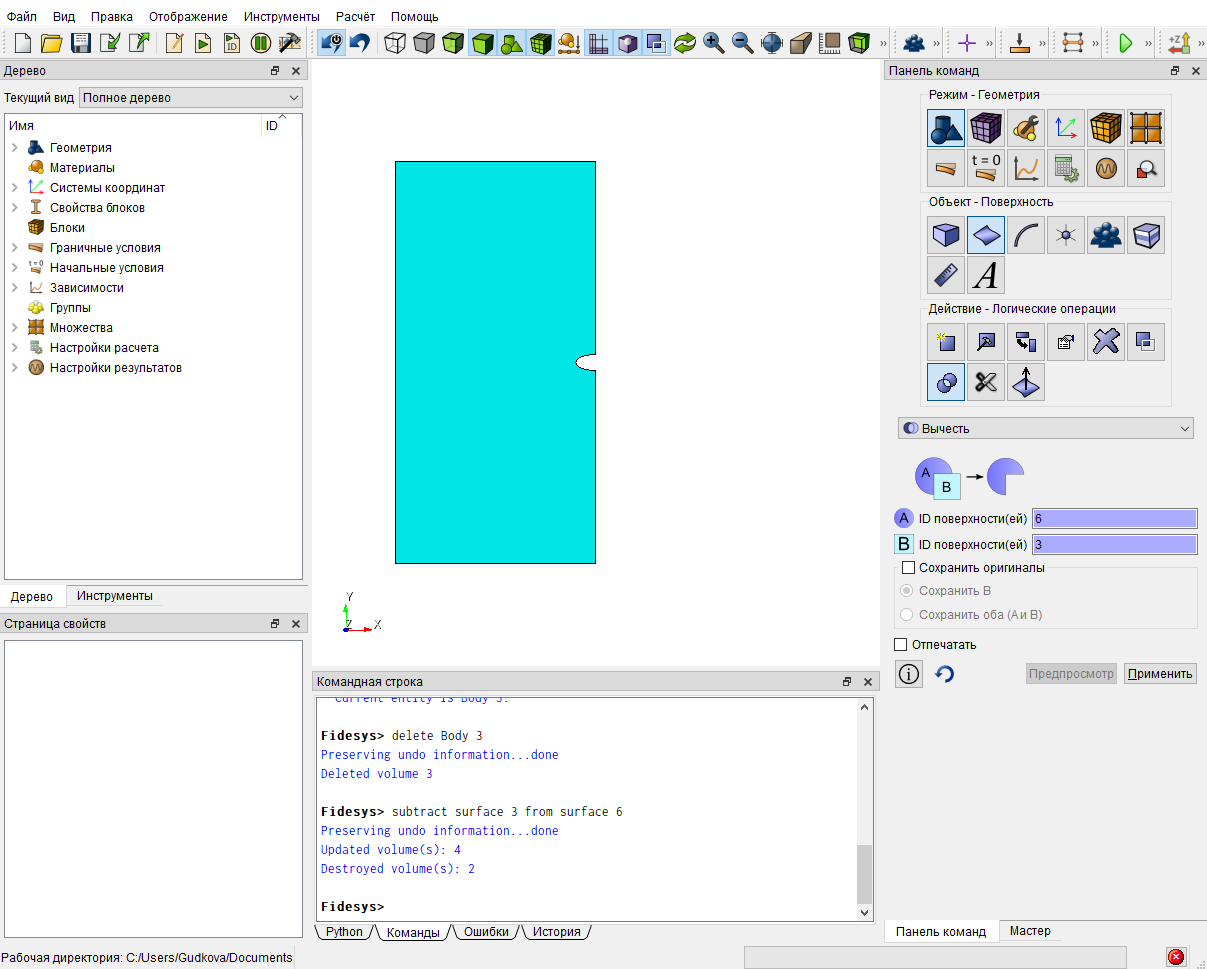
Task: Select the Volume object icon
Action: point(946,235)
